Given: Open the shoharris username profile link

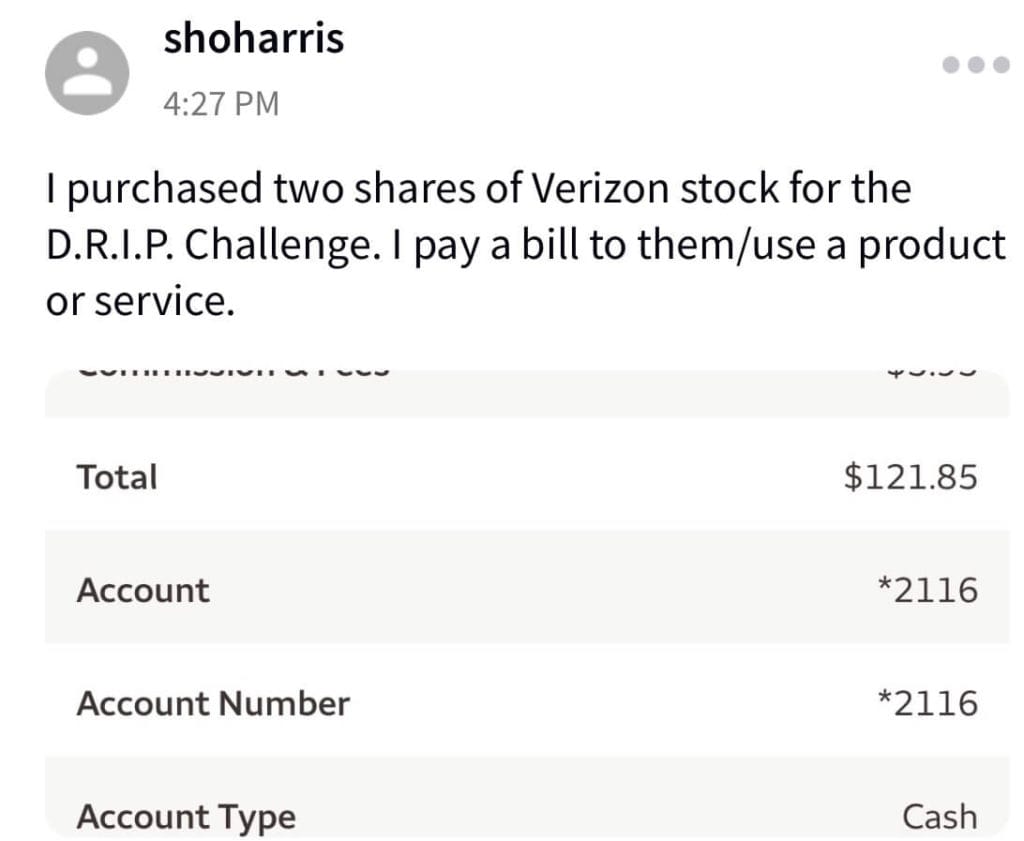Looking at the screenshot, I should pyautogui.click(x=253, y=39).
